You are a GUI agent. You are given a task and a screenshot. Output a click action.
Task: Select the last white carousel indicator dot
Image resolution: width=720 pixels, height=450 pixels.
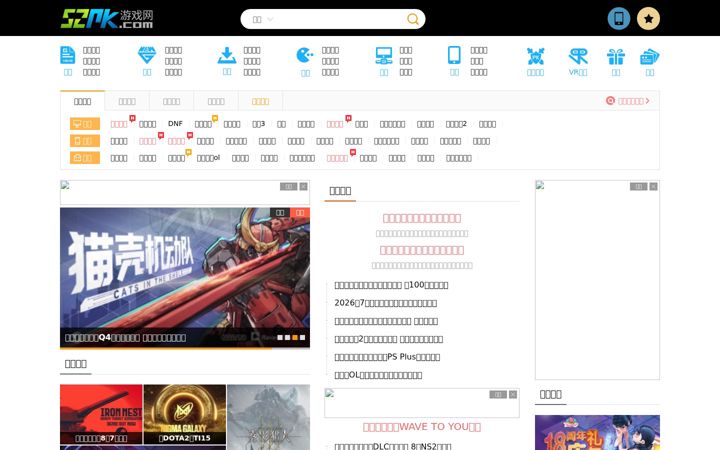pyautogui.click(x=302, y=338)
